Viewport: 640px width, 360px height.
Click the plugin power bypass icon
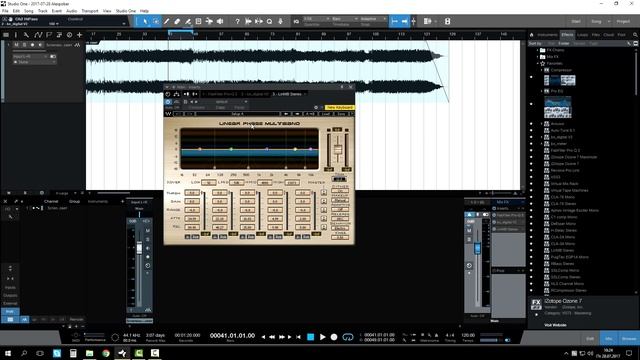tap(168, 102)
